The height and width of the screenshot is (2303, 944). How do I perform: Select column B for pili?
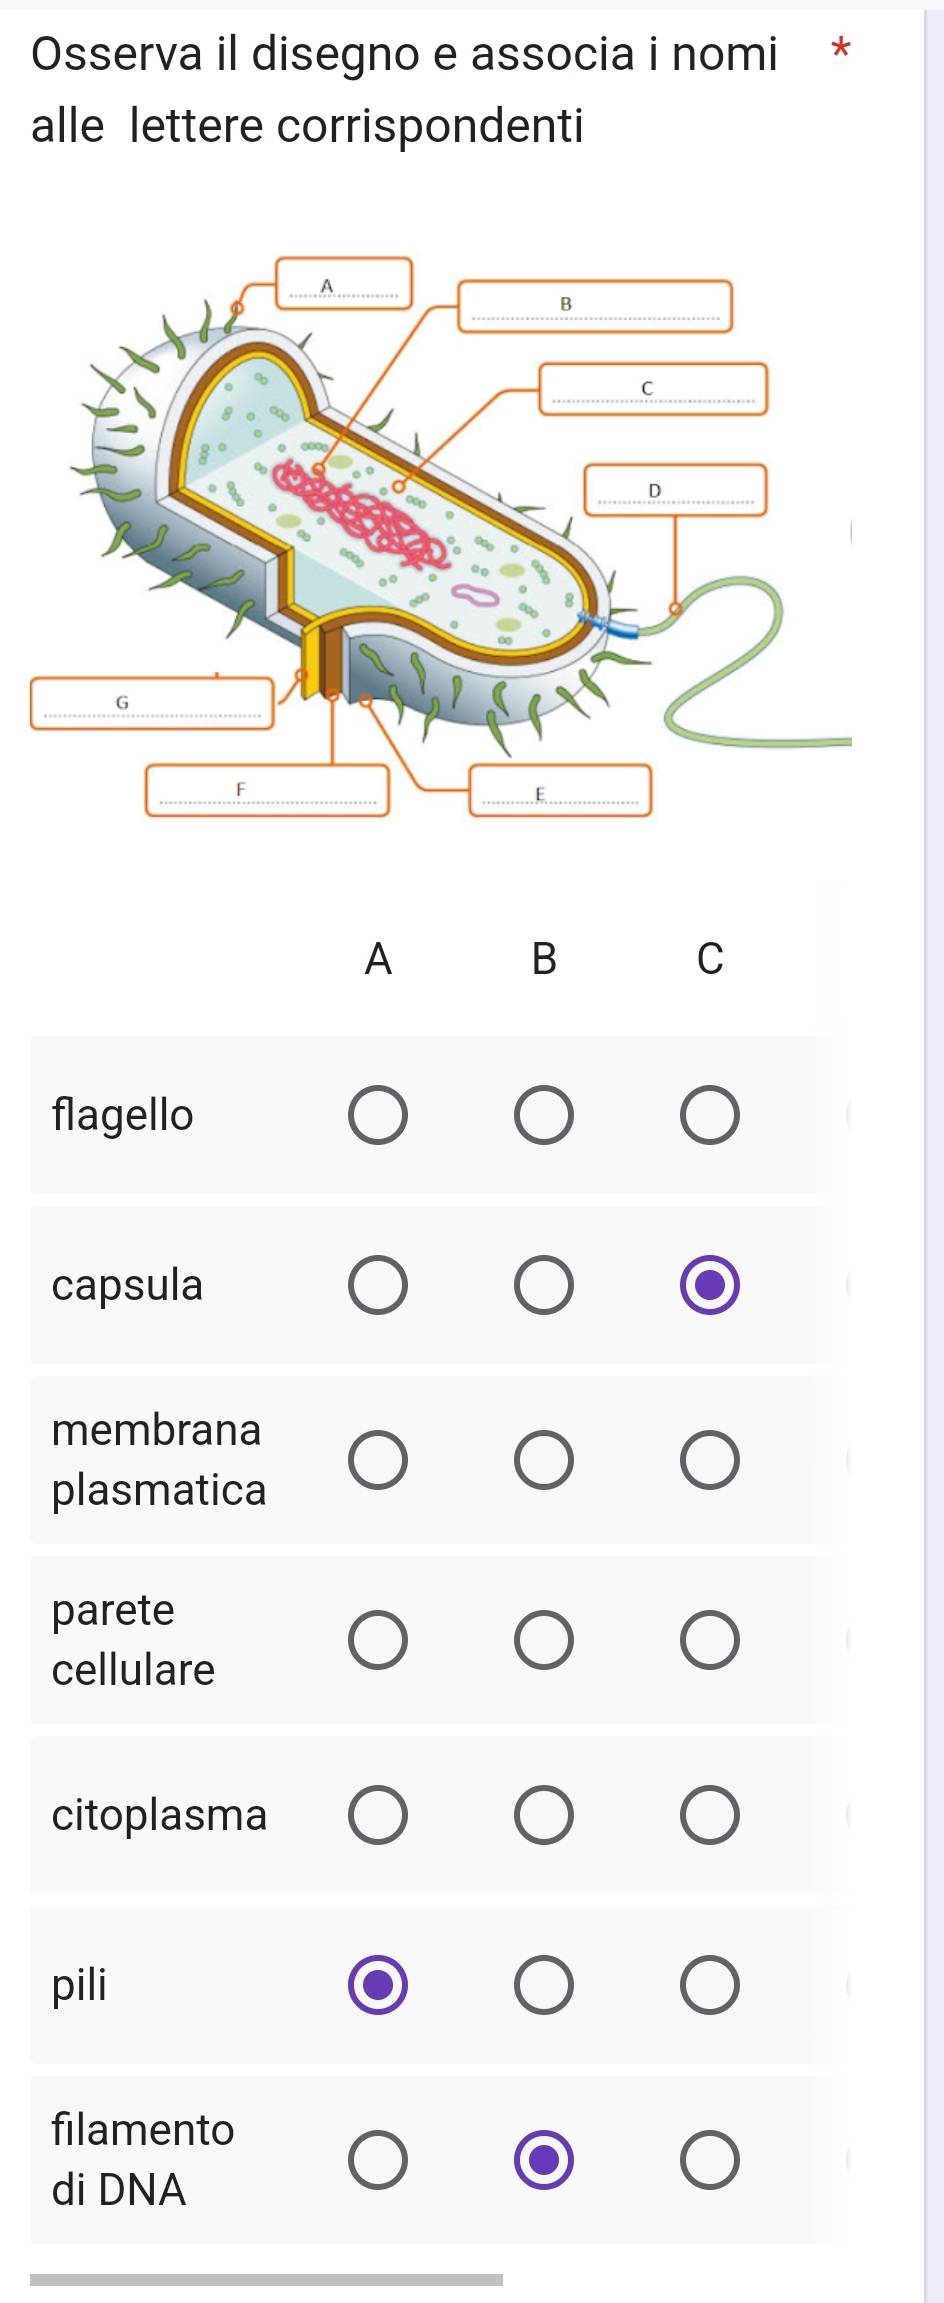tap(544, 1985)
